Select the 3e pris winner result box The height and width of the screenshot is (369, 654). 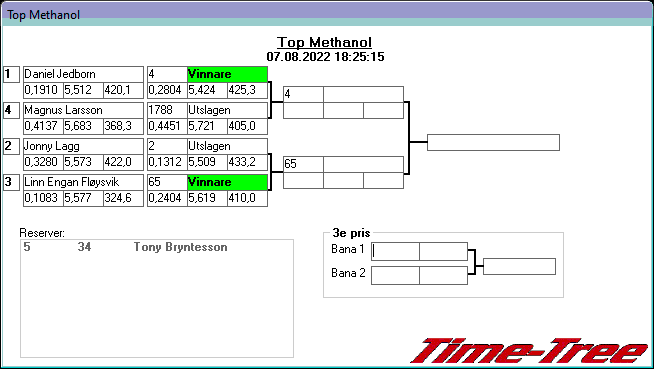pos(519,266)
